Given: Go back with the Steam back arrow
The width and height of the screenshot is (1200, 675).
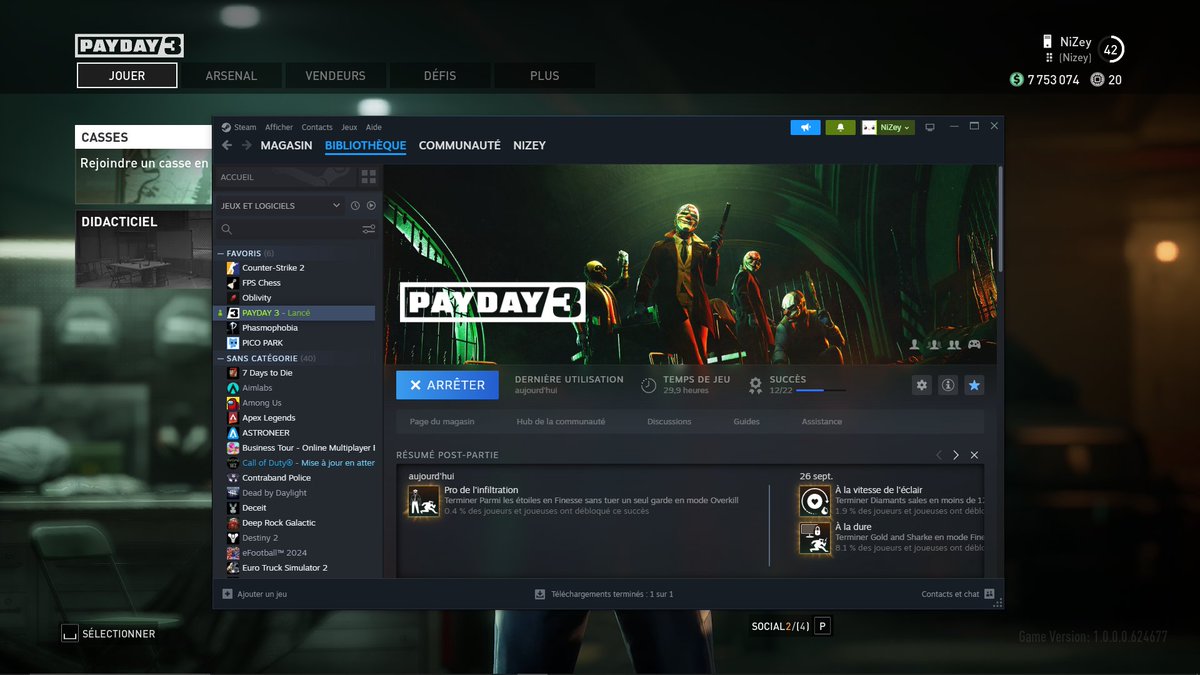Looking at the screenshot, I should [x=227, y=145].
